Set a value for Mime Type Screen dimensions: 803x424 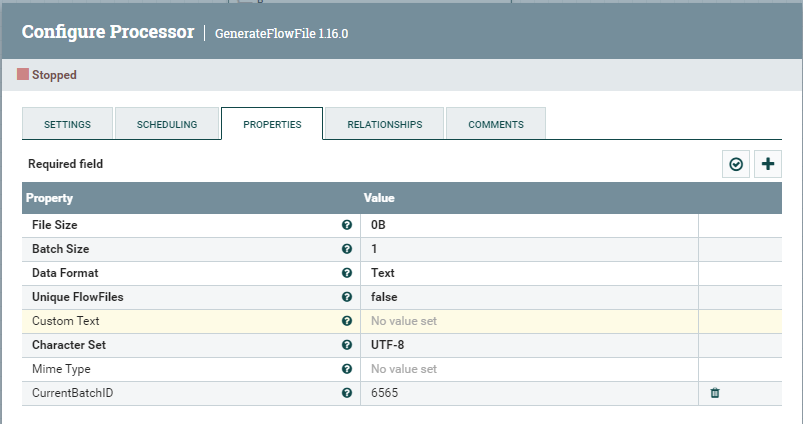[529, 369]
